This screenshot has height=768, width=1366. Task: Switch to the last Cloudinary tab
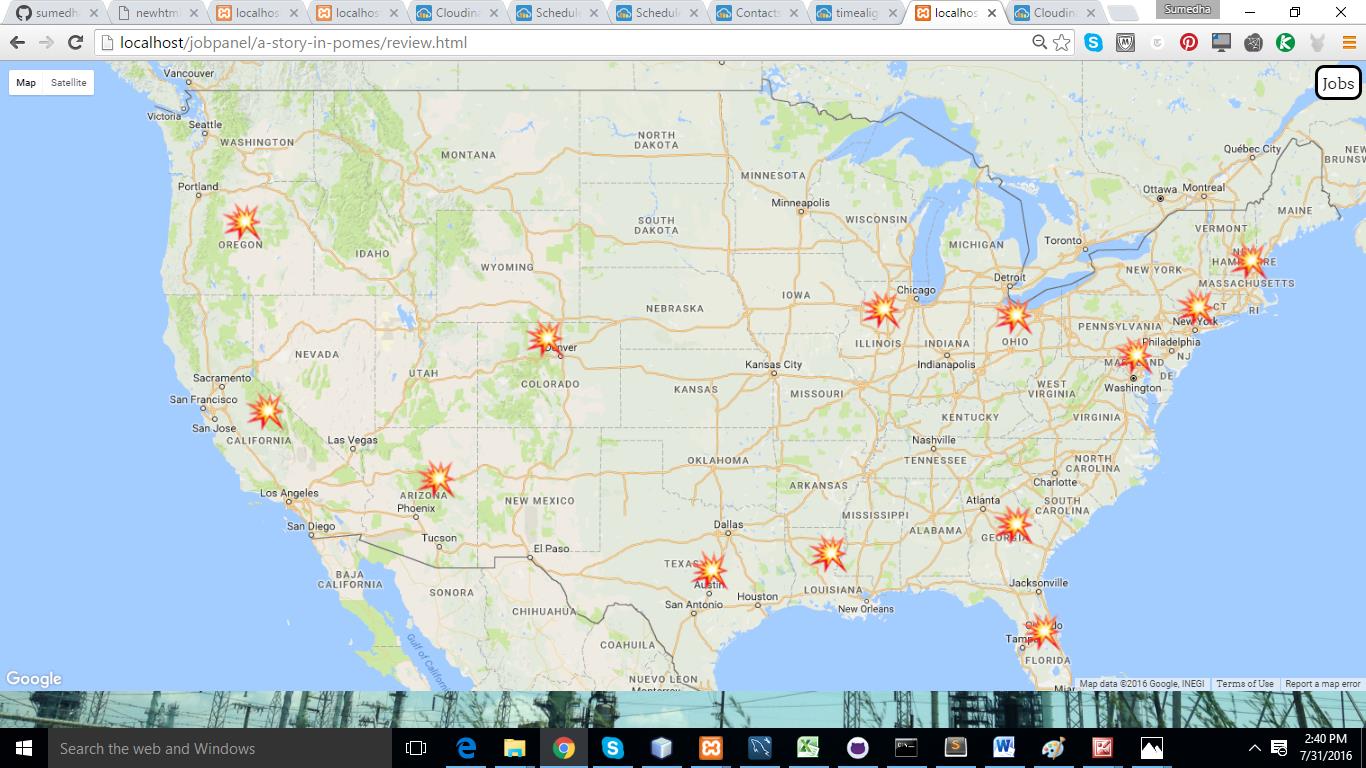(1056, 13)
